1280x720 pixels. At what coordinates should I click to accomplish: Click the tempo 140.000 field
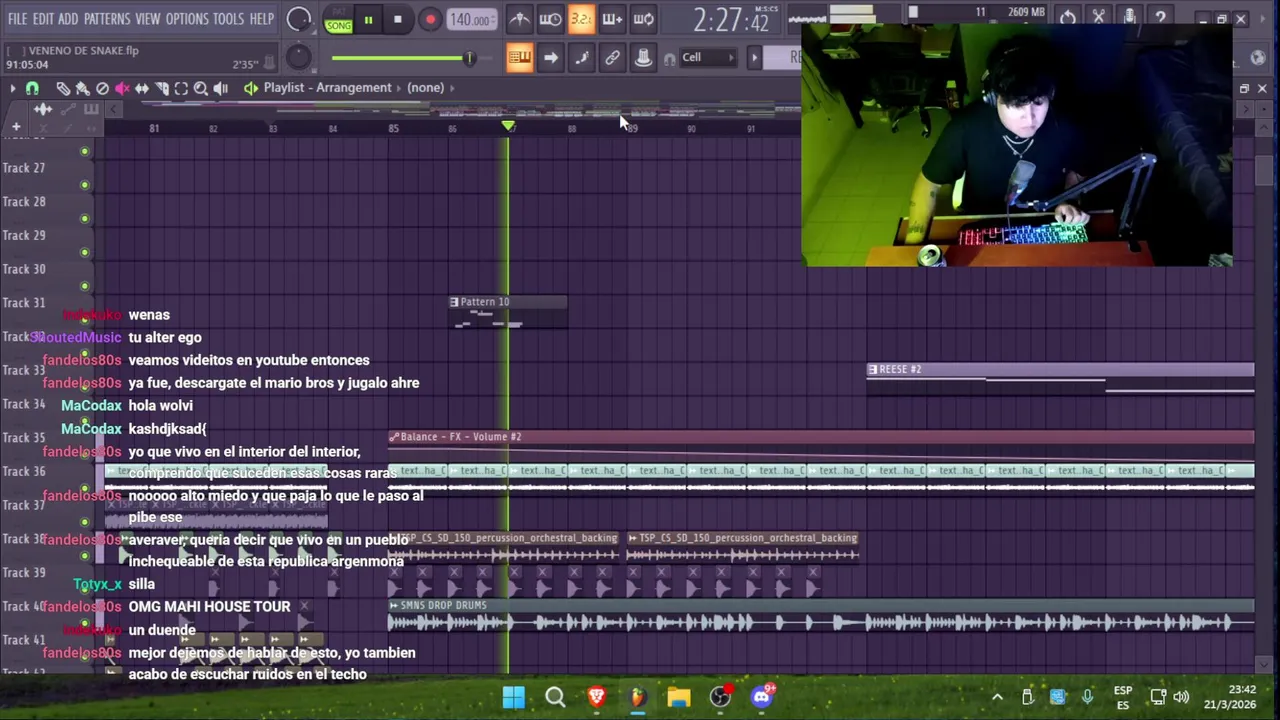click(x=470, y=19)
